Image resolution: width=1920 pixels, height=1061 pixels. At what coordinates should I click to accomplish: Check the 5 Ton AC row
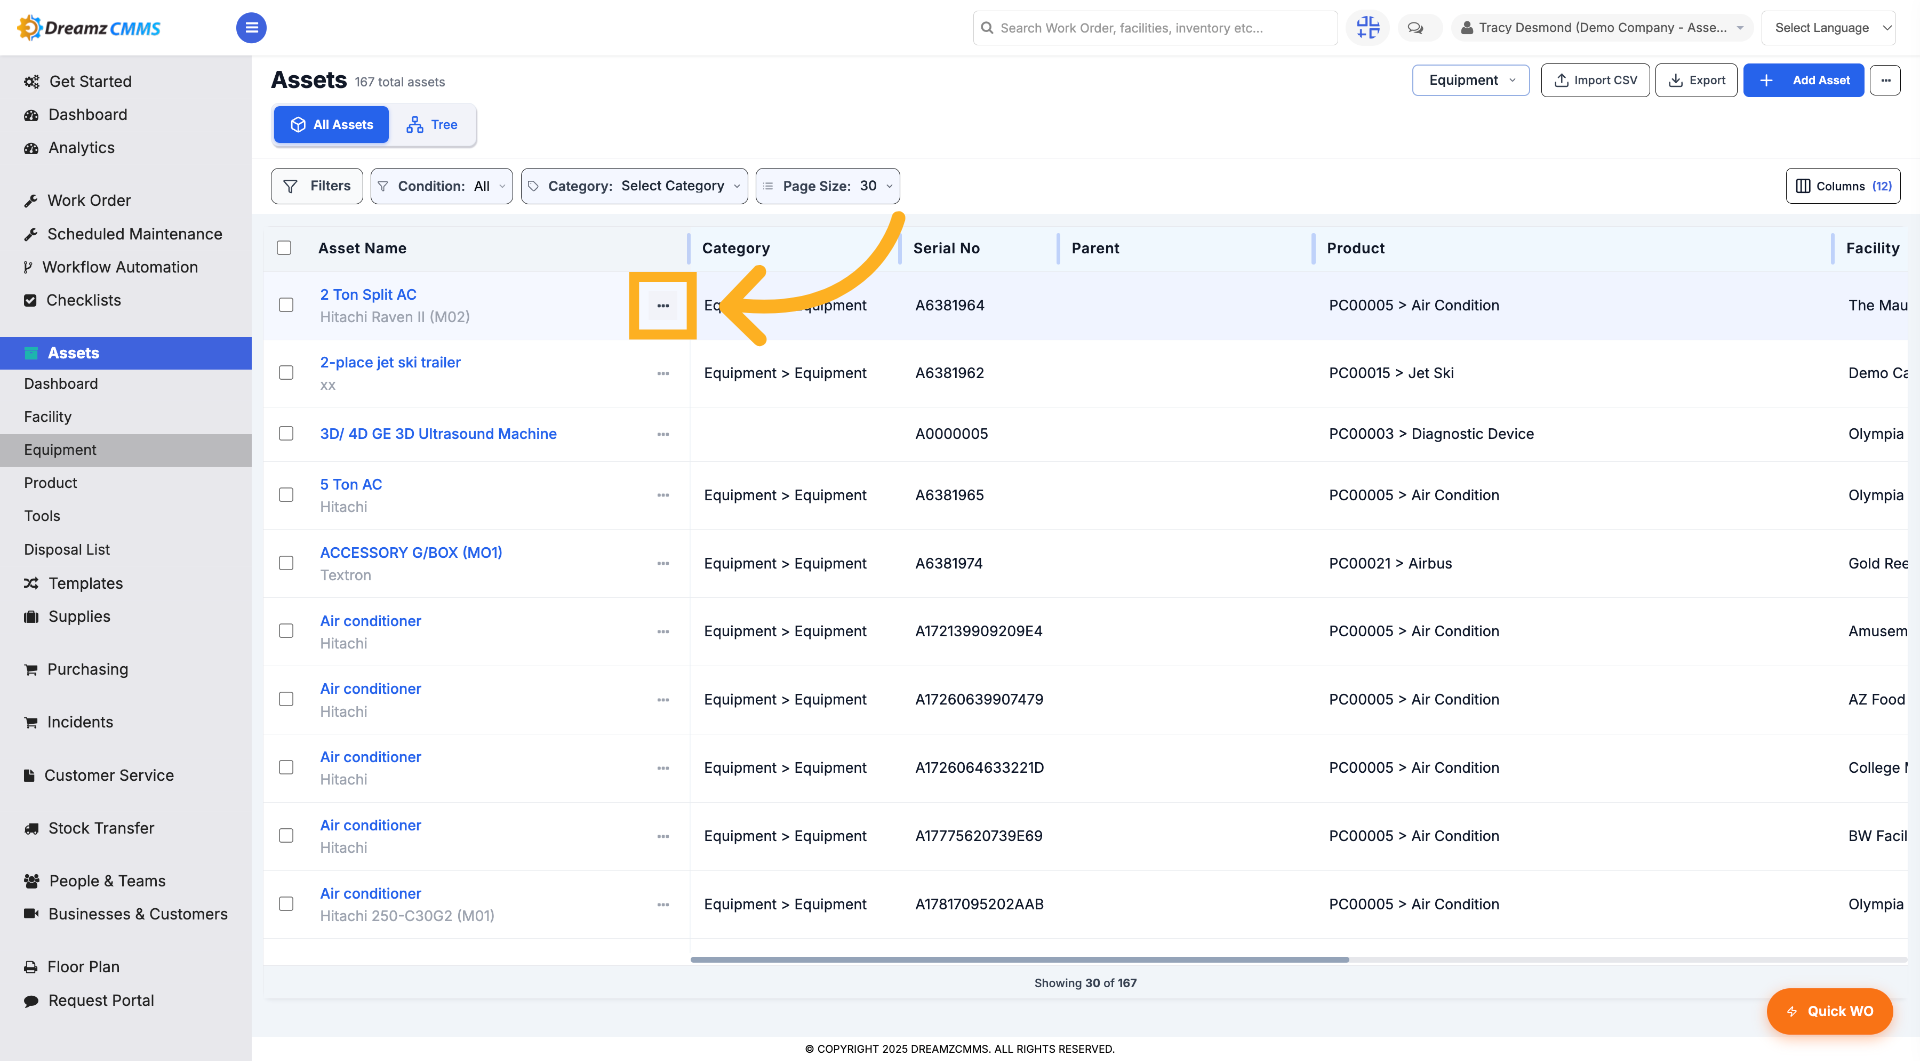point(286,495)
